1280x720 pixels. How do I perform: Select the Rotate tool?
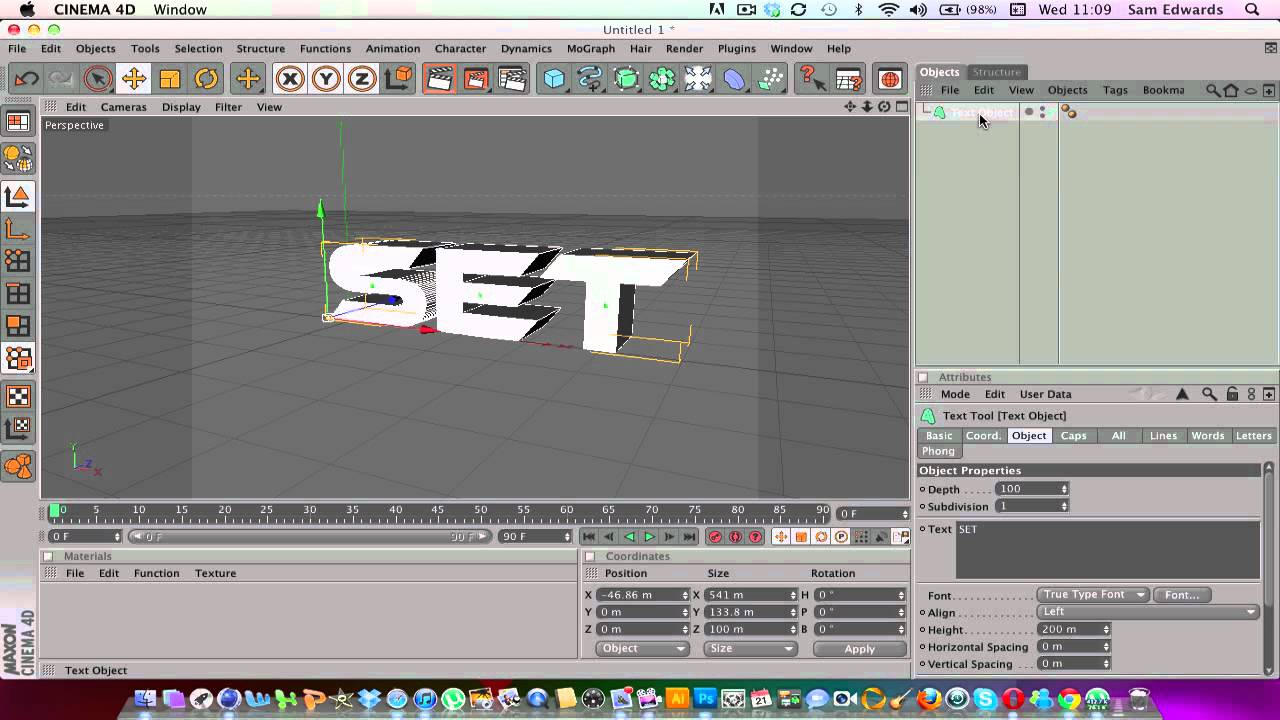point(206,78)
